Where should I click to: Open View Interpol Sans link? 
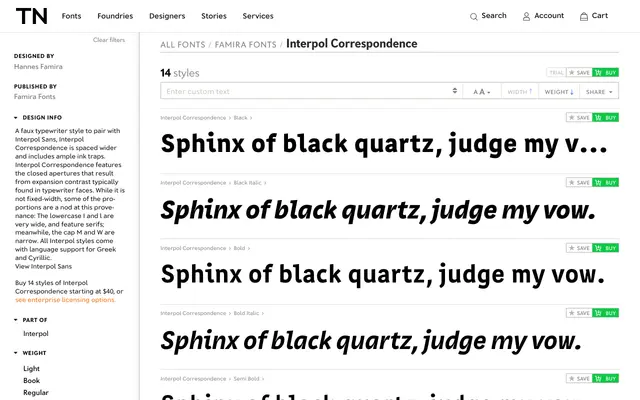click(43, 266)
